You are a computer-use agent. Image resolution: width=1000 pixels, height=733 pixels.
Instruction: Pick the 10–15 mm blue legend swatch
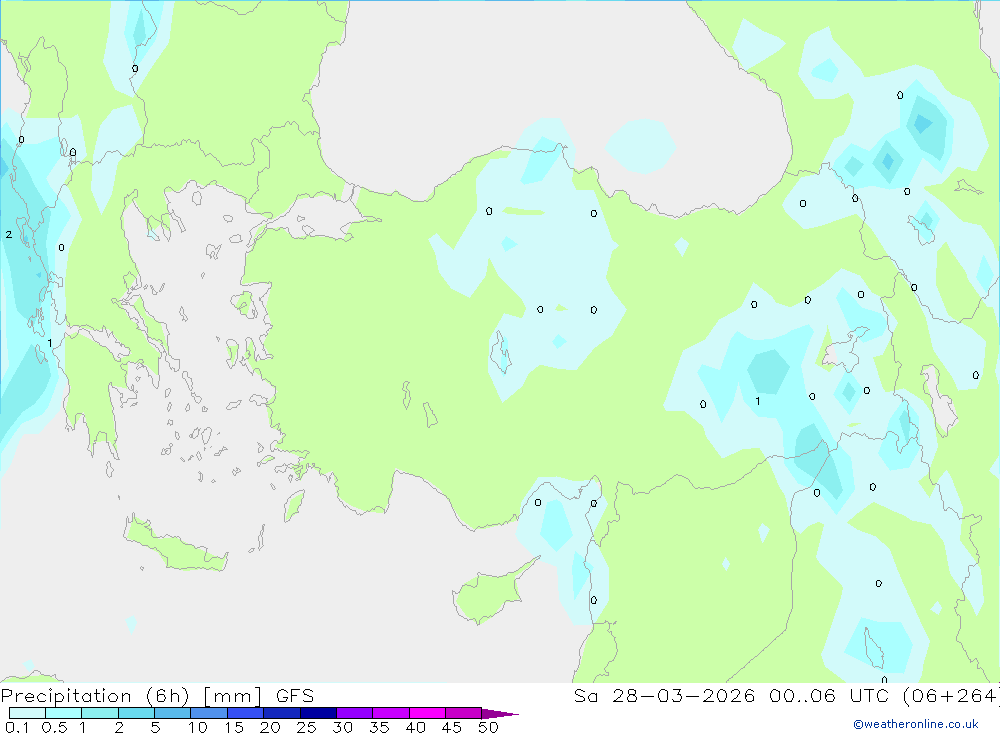click(209, 713)
